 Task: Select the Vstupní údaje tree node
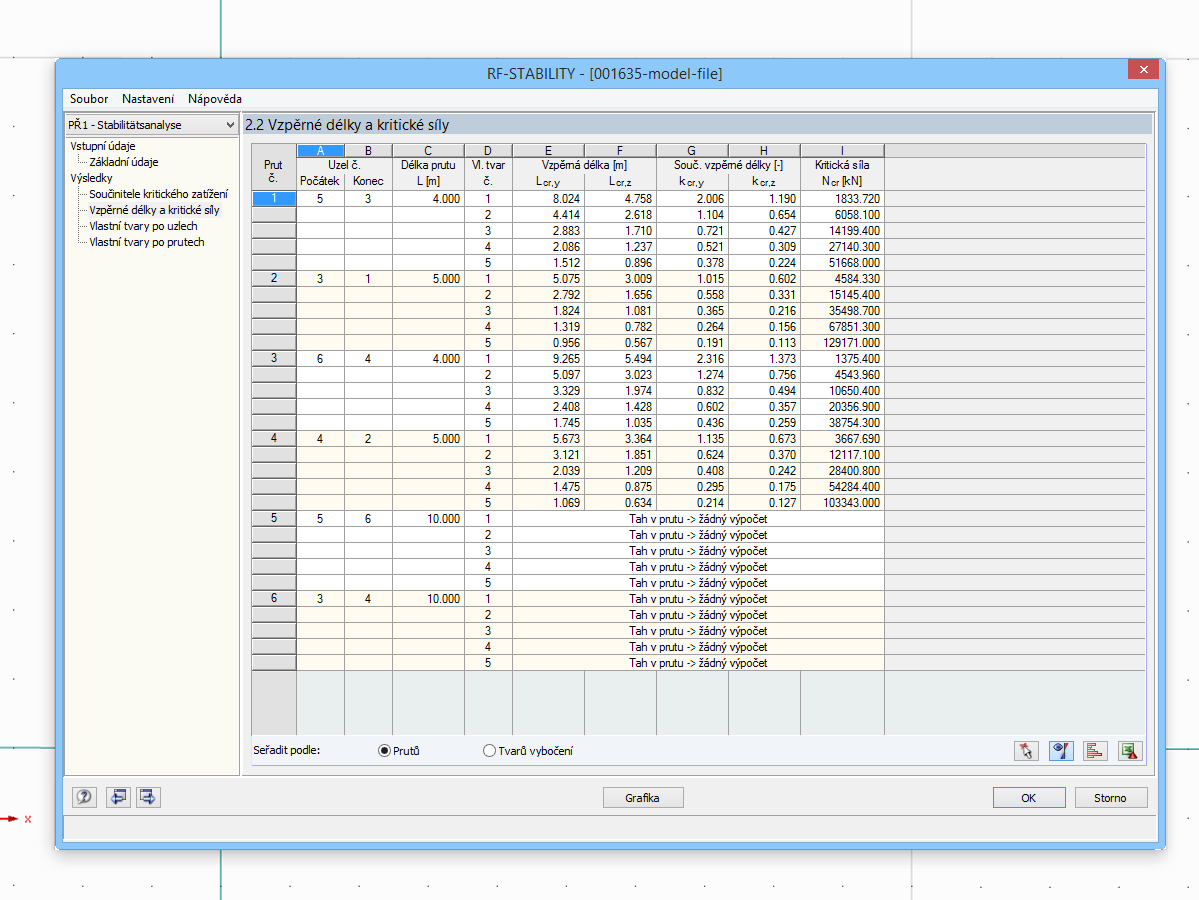click(102, 146)
